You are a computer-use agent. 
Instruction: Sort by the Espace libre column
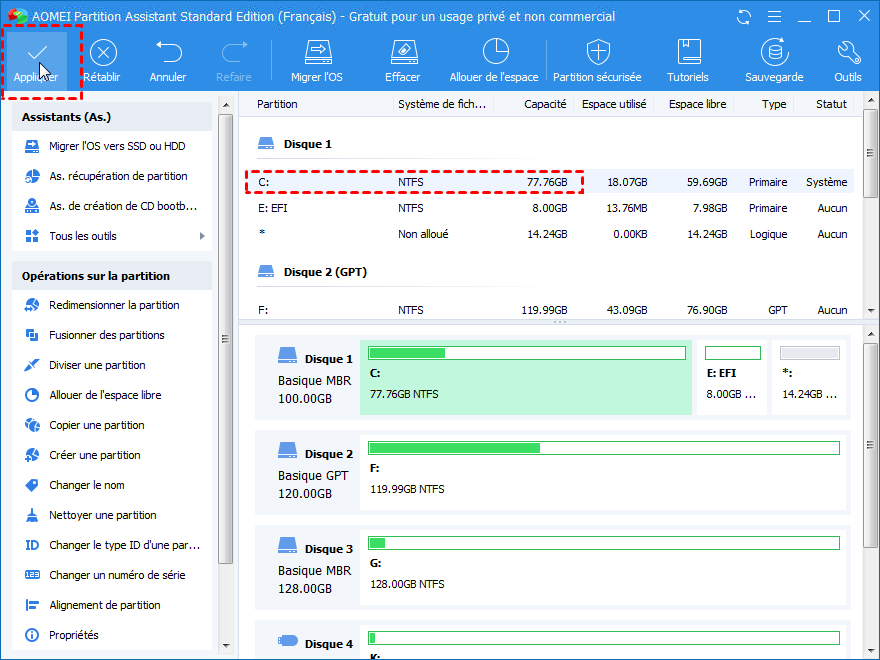698,104
